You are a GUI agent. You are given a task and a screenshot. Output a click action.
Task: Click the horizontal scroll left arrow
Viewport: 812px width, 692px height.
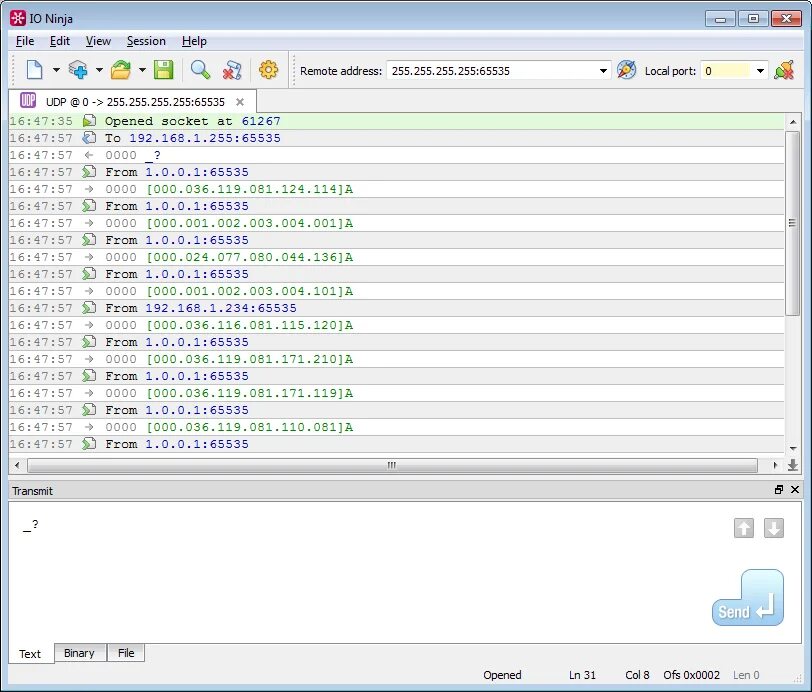tap(17, 465)
